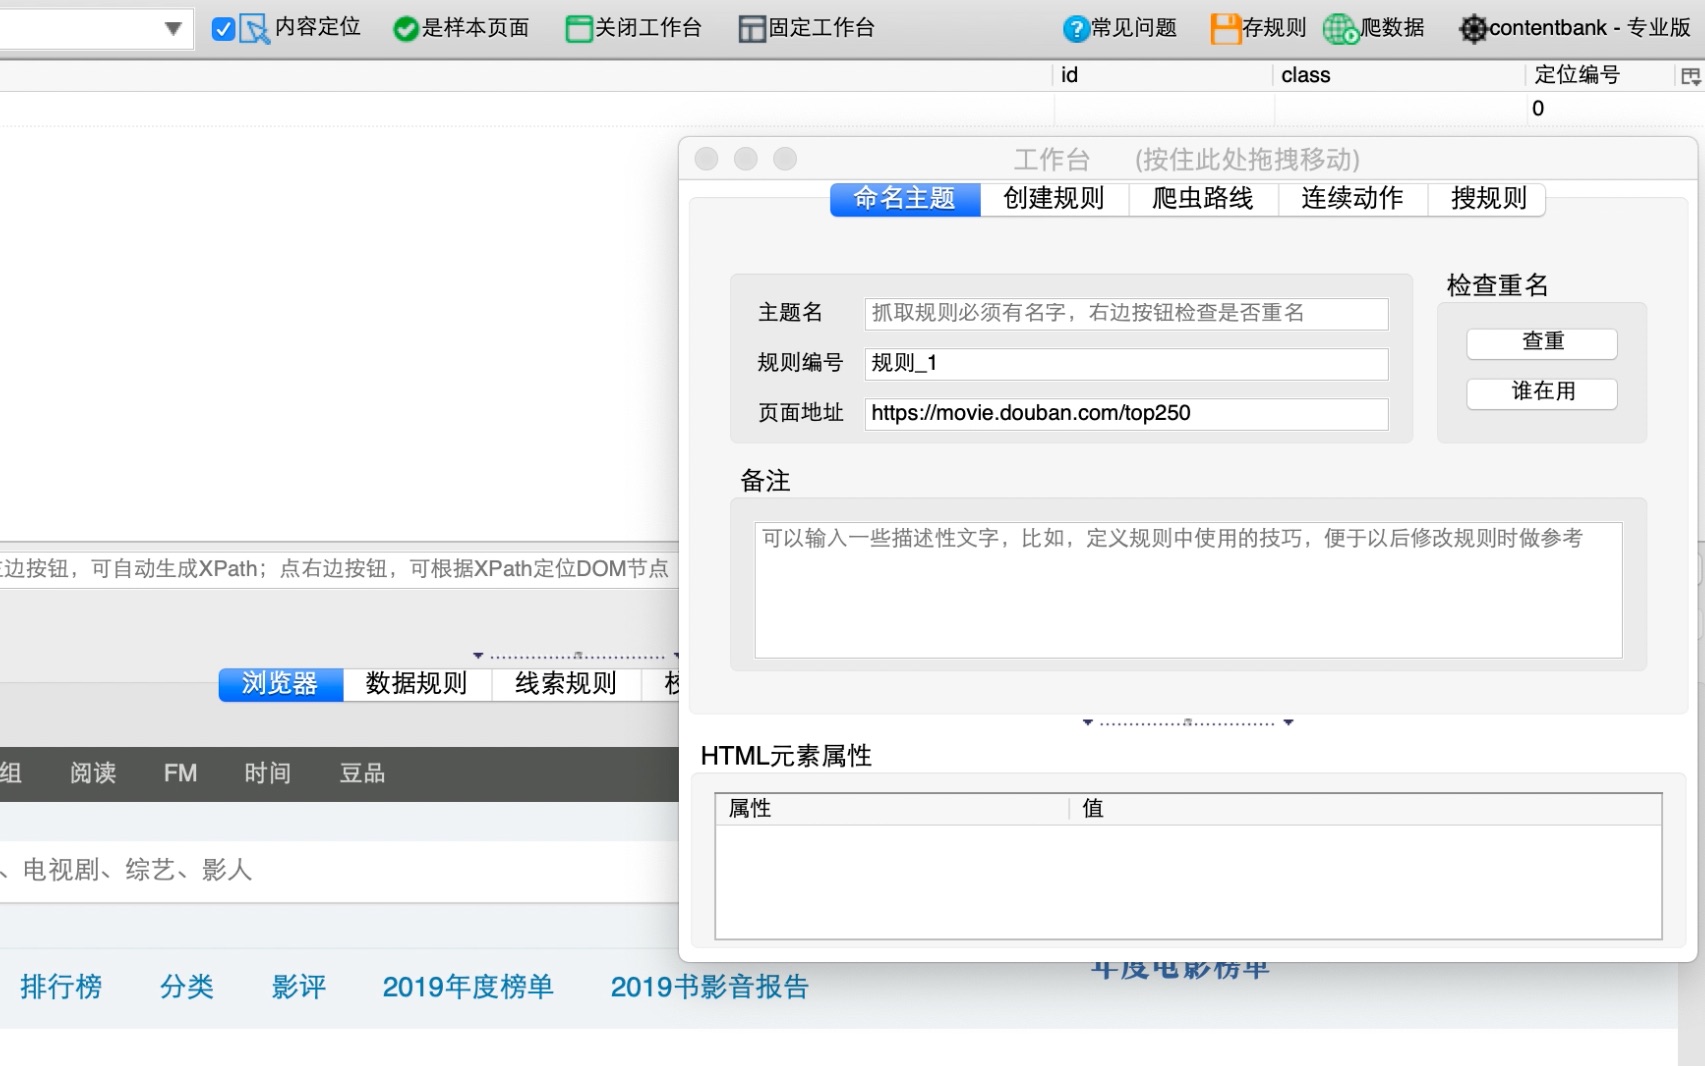Switch to the 创建规则 tab
The image size is (1705, 1066).
point(1053,199)
